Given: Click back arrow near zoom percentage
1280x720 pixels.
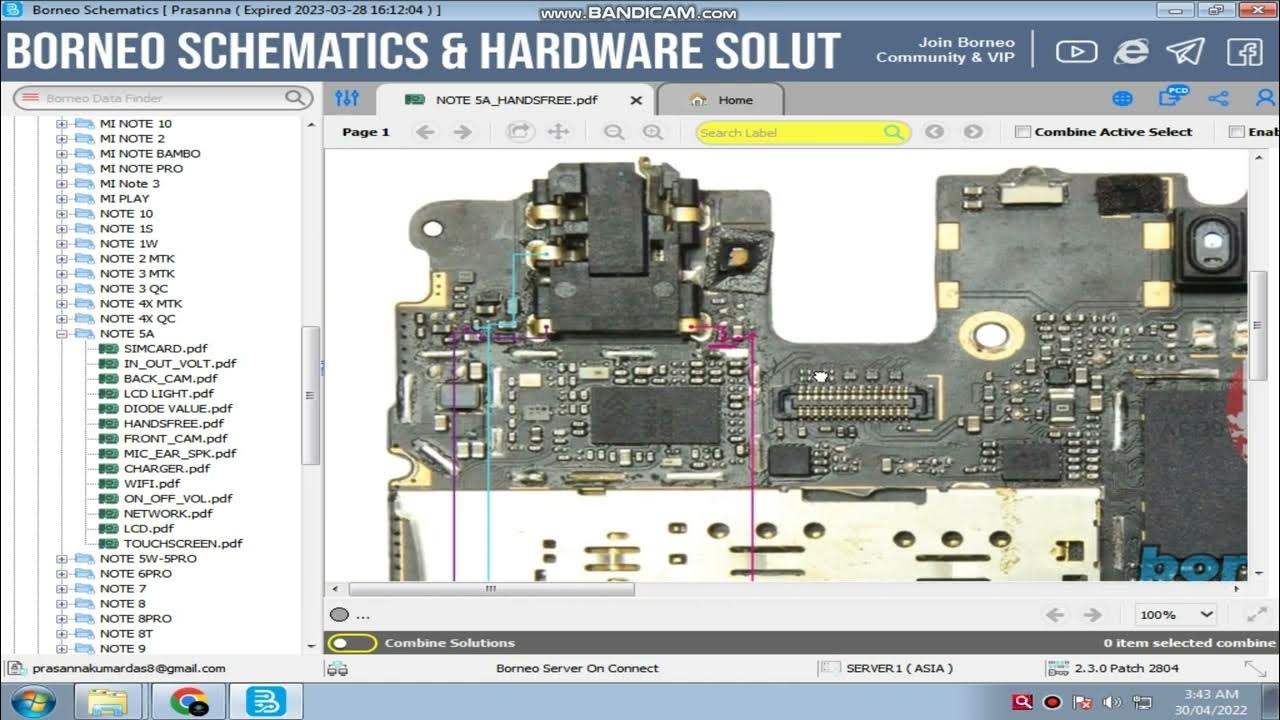Looking at the screenshot, I should pyautogui.click(x=1054, y=615).
